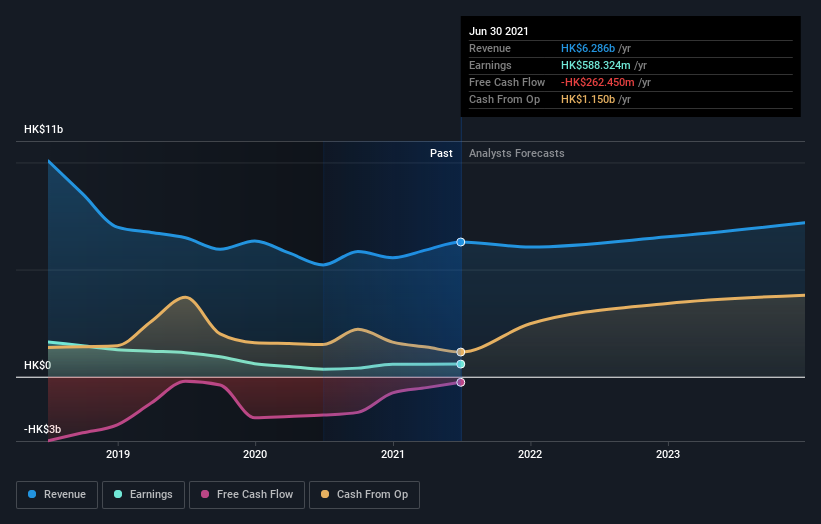Toggle the Revenue legend button

pos(57,495)
